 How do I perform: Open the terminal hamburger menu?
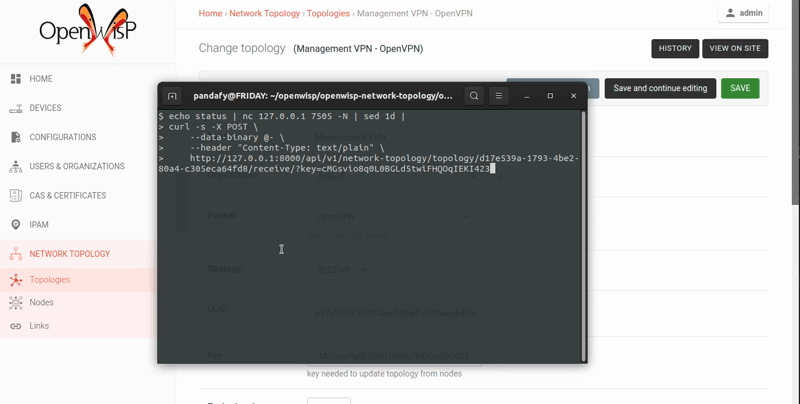click(x=498, y=96)
